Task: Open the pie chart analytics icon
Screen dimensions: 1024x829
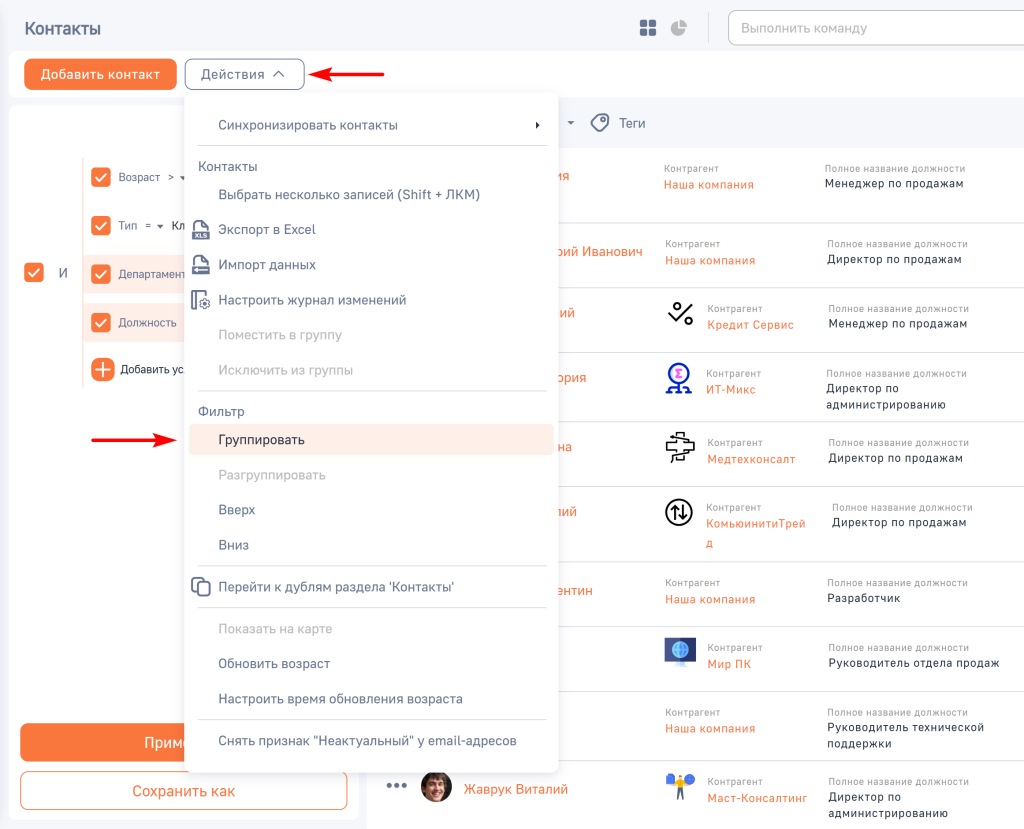Action: [679, 28]
